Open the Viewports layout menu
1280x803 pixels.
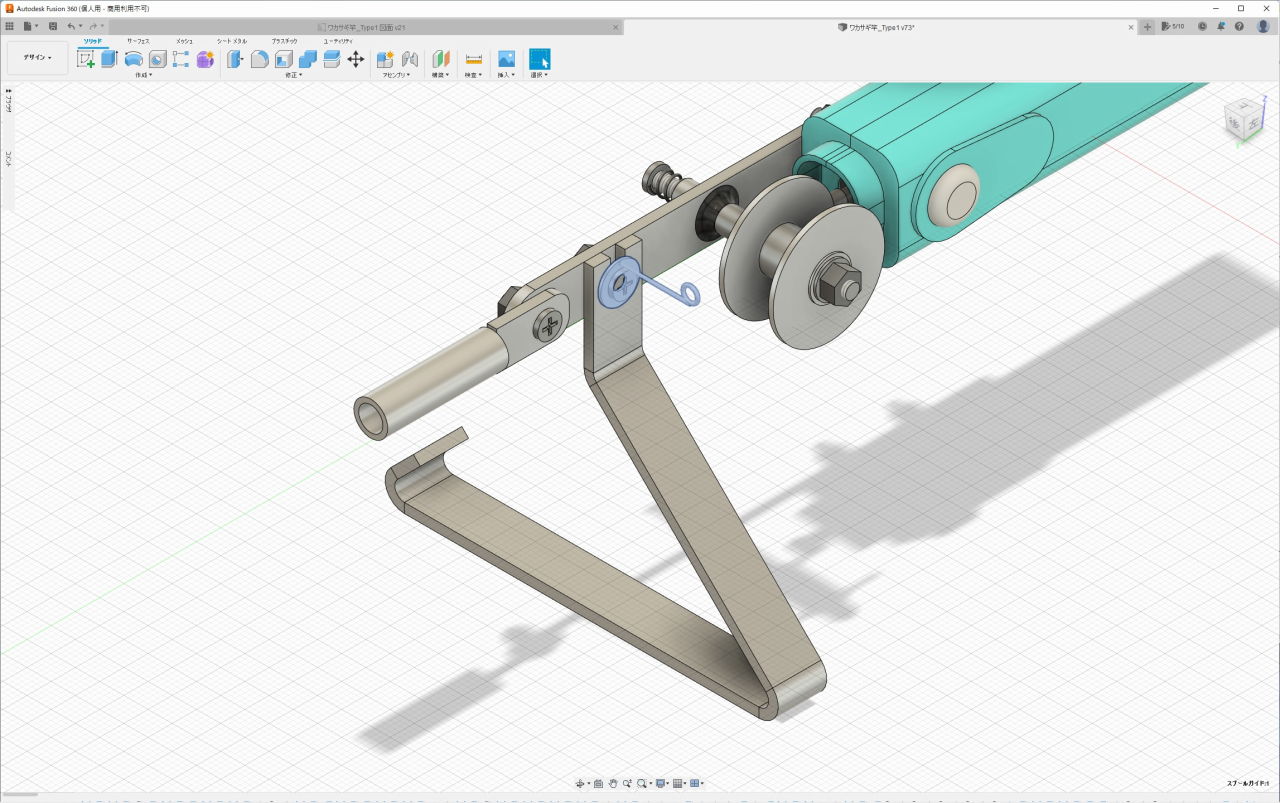pyautogui.click(x=697, y=784)
